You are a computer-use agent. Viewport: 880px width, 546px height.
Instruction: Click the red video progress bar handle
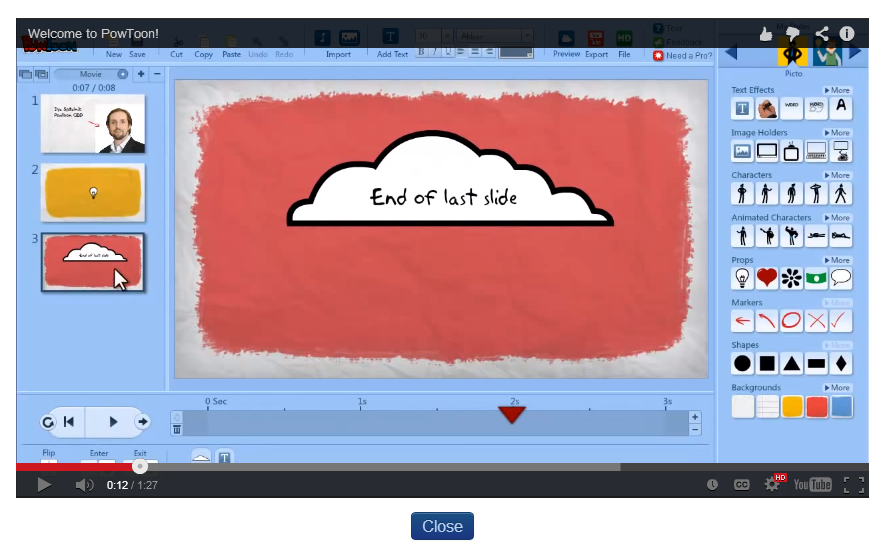coord(140,466)
